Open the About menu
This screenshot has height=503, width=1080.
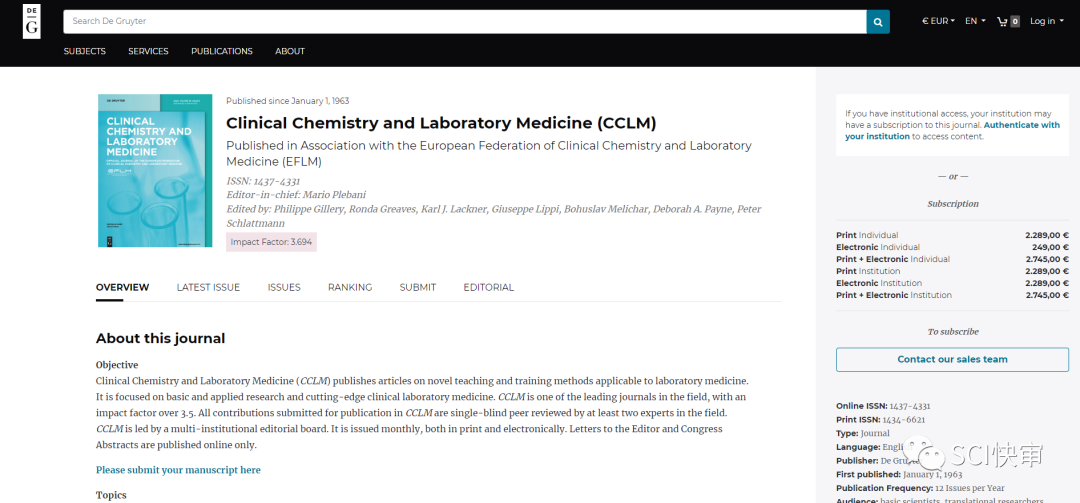tap(290, 51)
